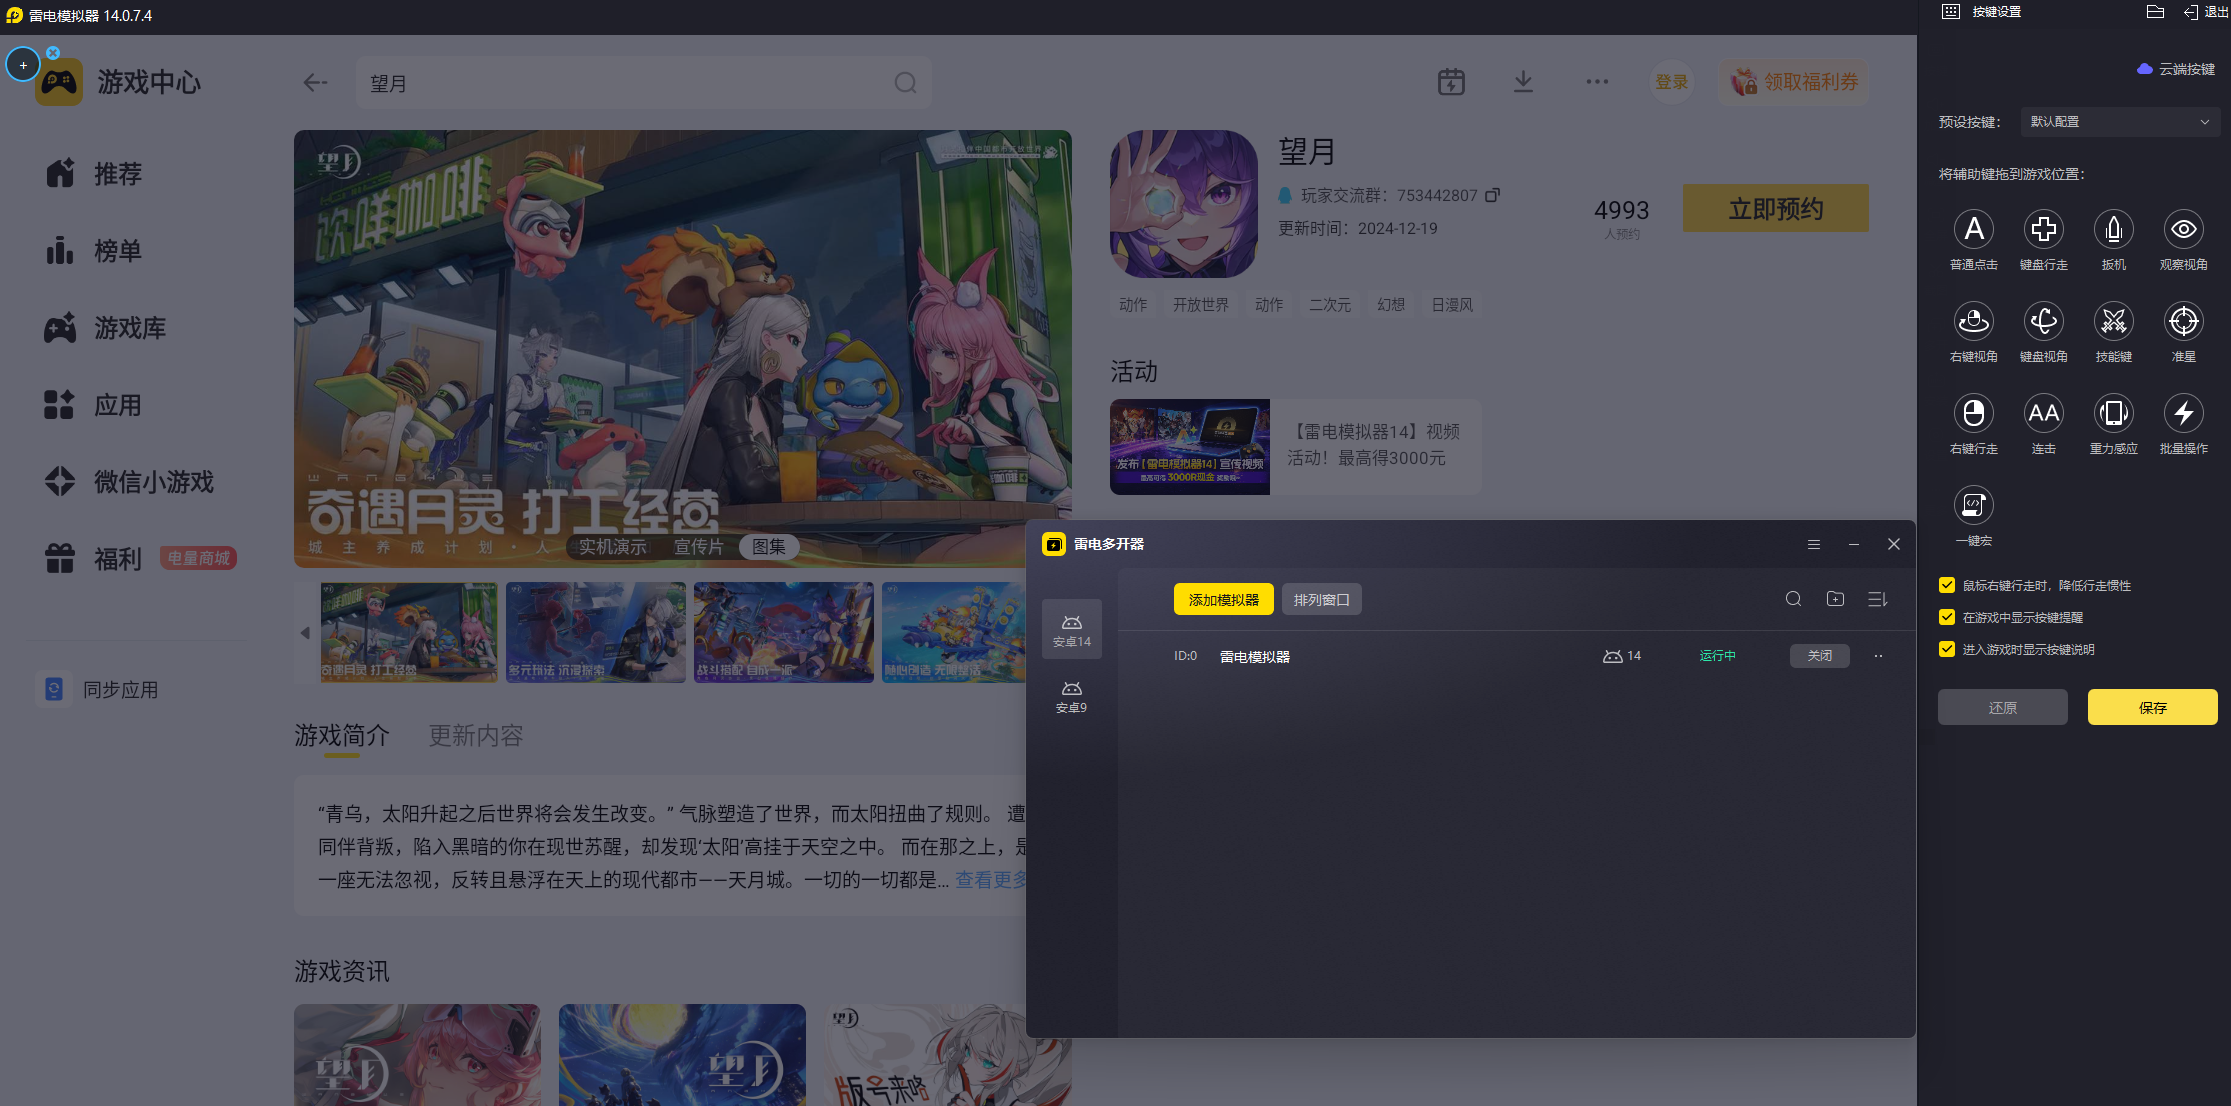
Task: Click the sort list icon in 雷电多开器
Action: (1877, 599)
